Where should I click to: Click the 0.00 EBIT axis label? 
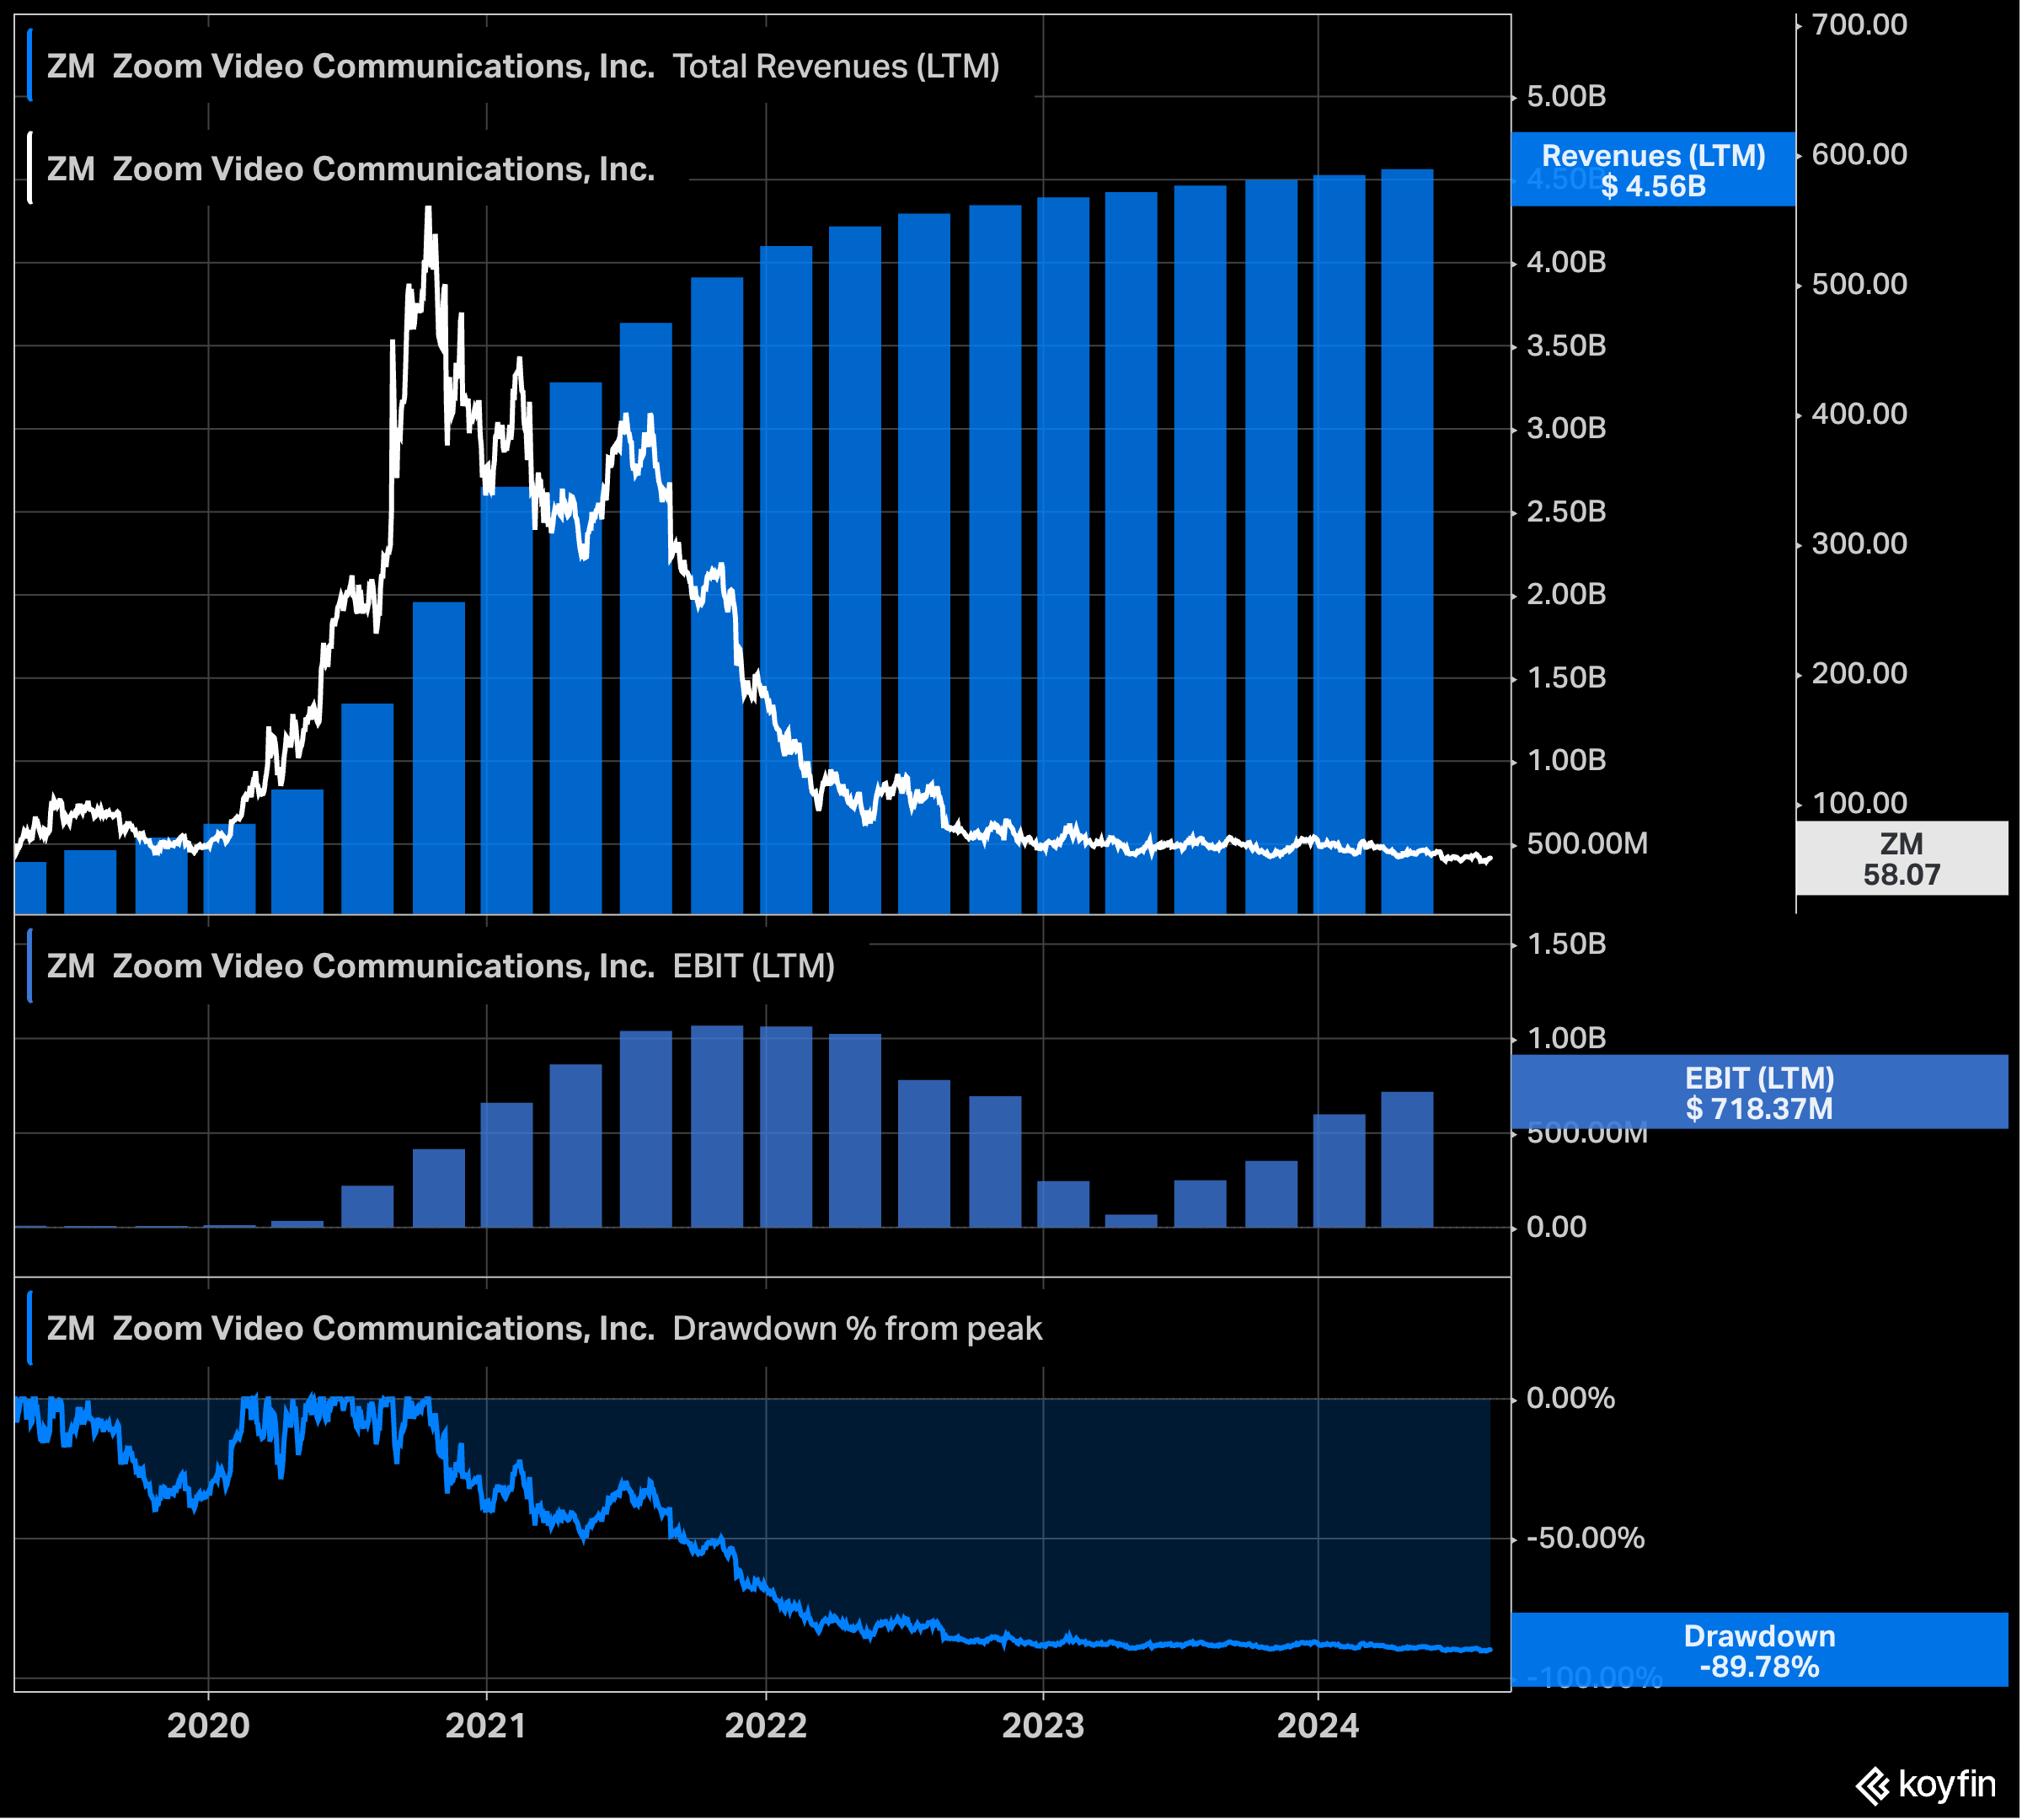coord(1557,1228)
